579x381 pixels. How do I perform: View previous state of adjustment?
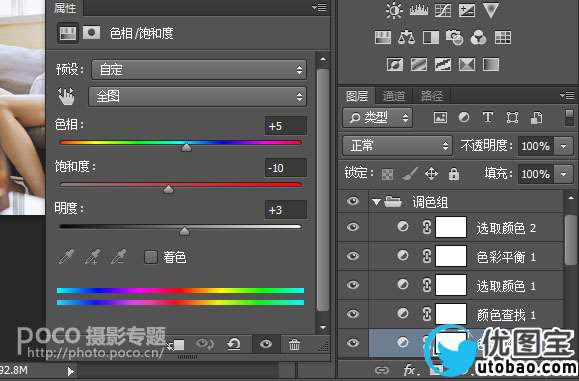pos(205,344)
